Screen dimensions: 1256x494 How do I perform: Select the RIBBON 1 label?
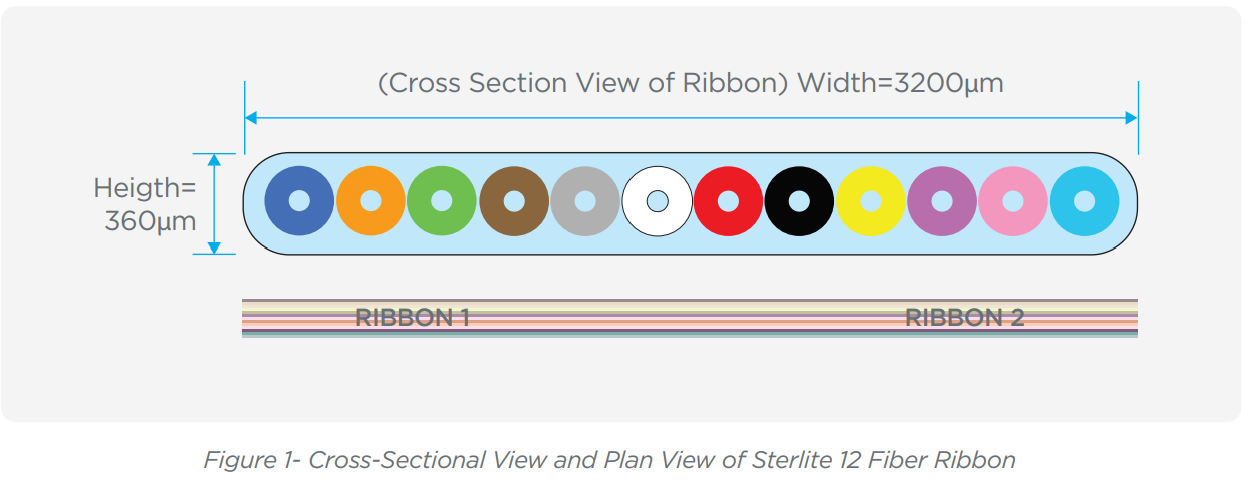(412, 318)
